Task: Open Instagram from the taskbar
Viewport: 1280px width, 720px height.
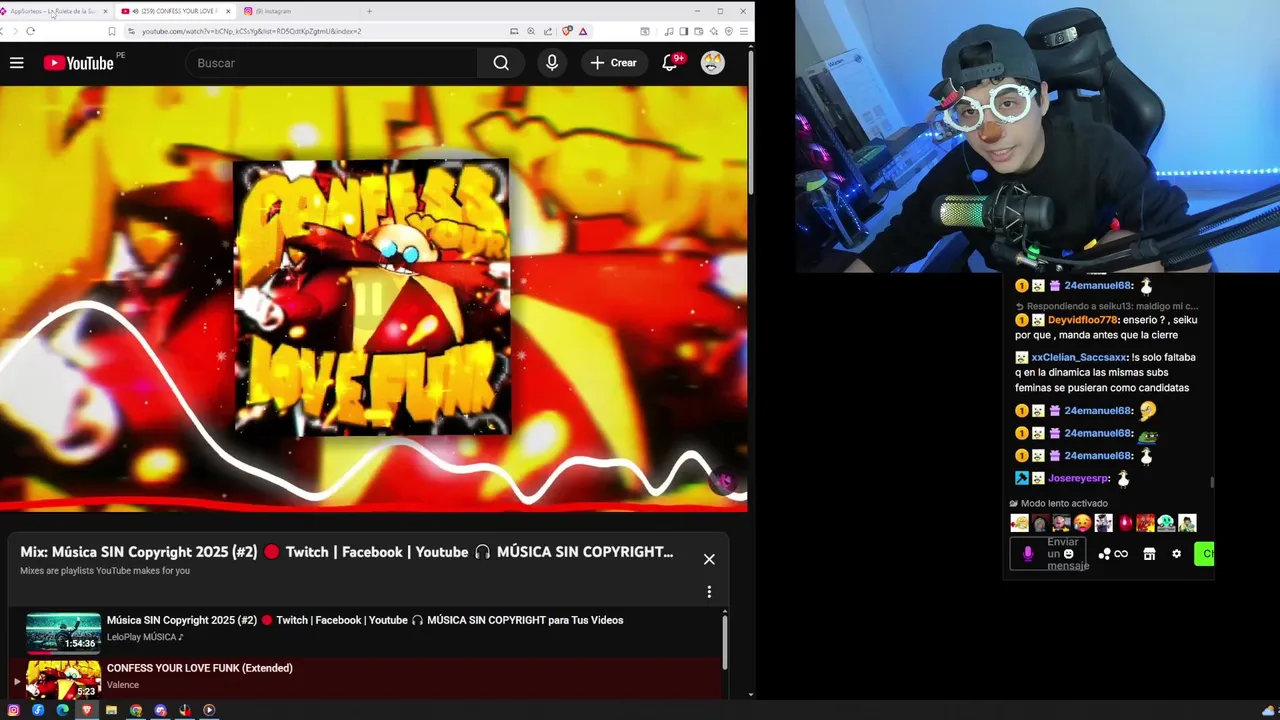Action: pos(13,710)
